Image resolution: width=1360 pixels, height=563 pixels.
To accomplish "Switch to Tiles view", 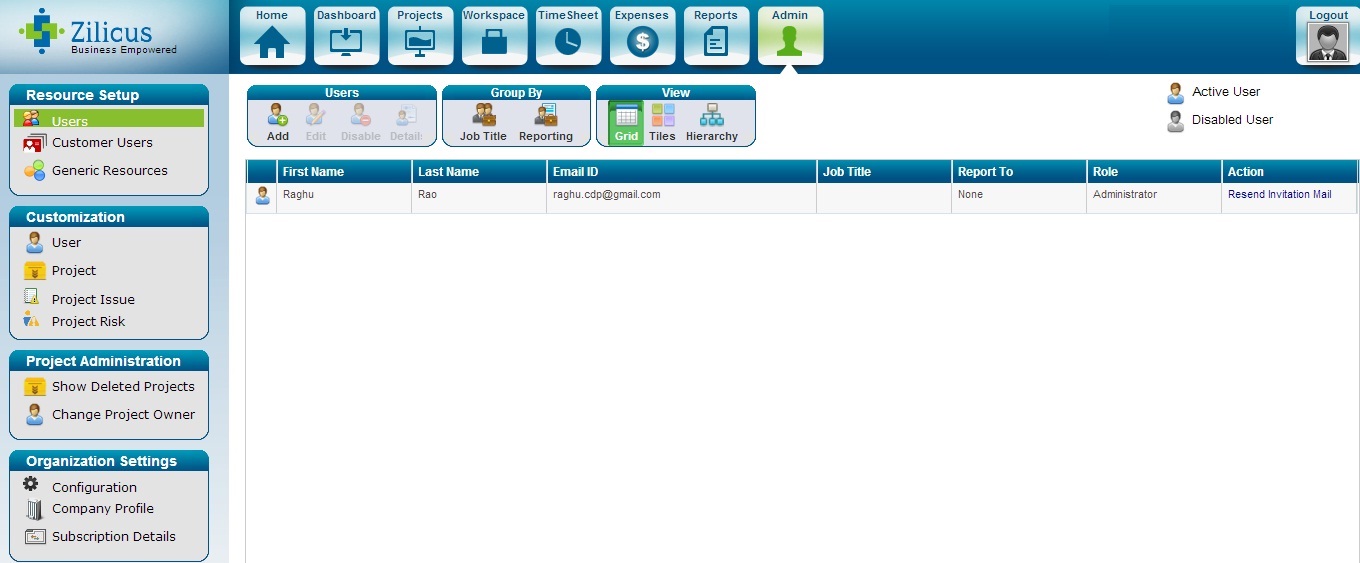I will (x=662, y=122).
